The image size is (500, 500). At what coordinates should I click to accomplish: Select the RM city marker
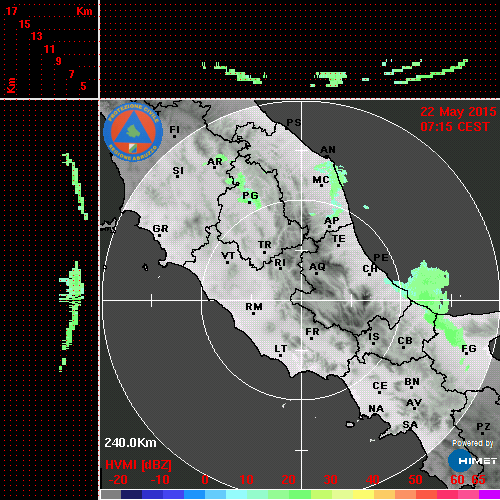click(254, 308)
